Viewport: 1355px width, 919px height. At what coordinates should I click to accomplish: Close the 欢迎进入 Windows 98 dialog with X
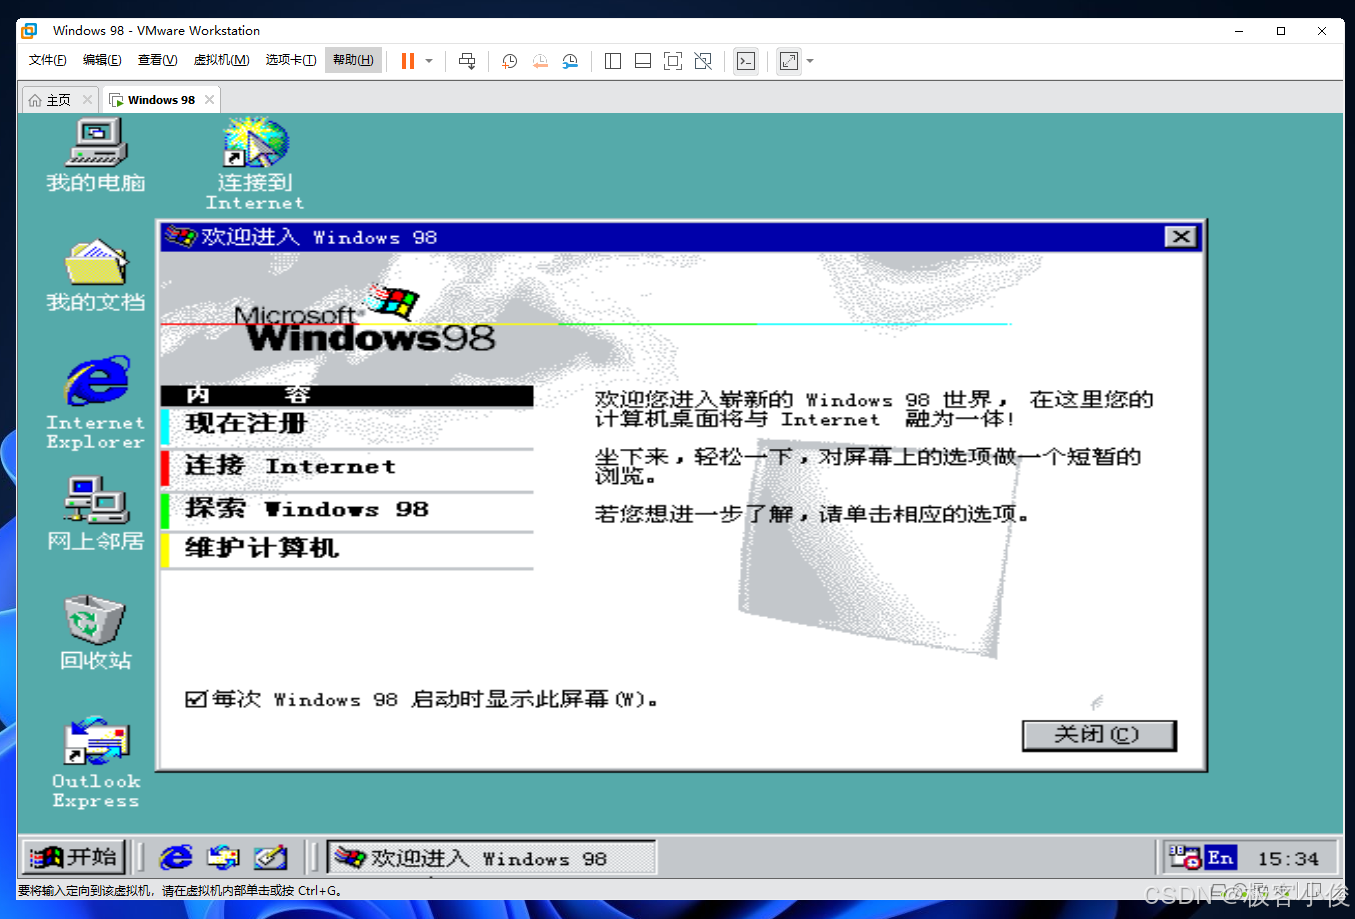pyautogui.click(x=1181, y=237)
